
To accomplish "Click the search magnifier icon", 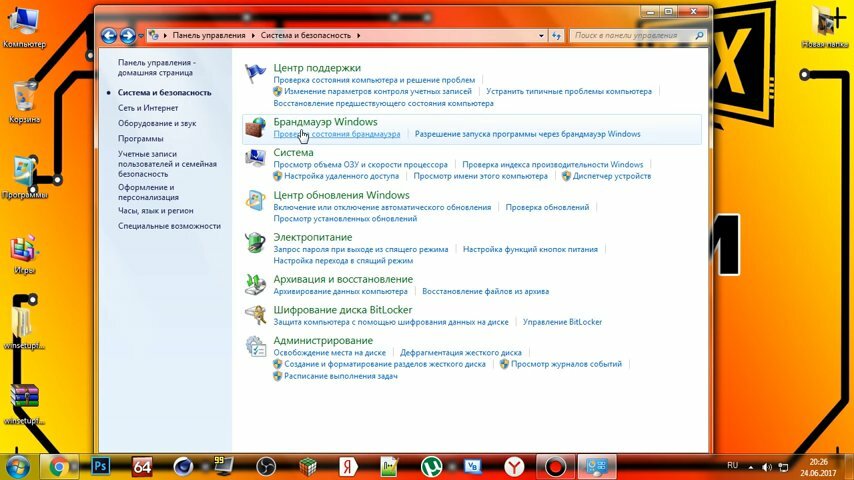I will (x=699, y=35).
